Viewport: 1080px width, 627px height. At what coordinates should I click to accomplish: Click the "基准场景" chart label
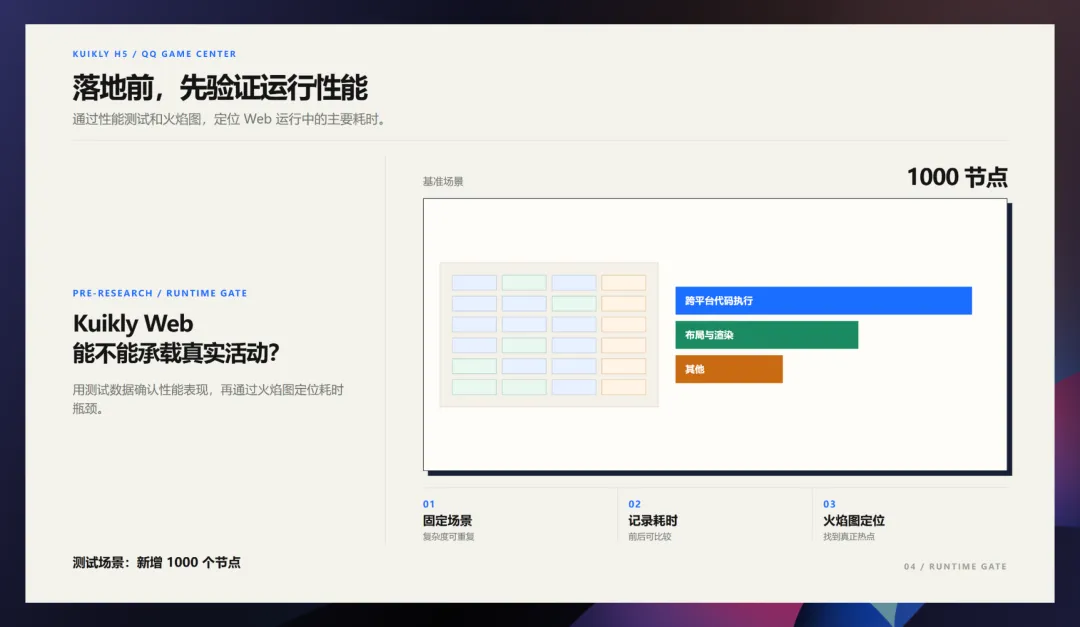click(x=443, y=181)
